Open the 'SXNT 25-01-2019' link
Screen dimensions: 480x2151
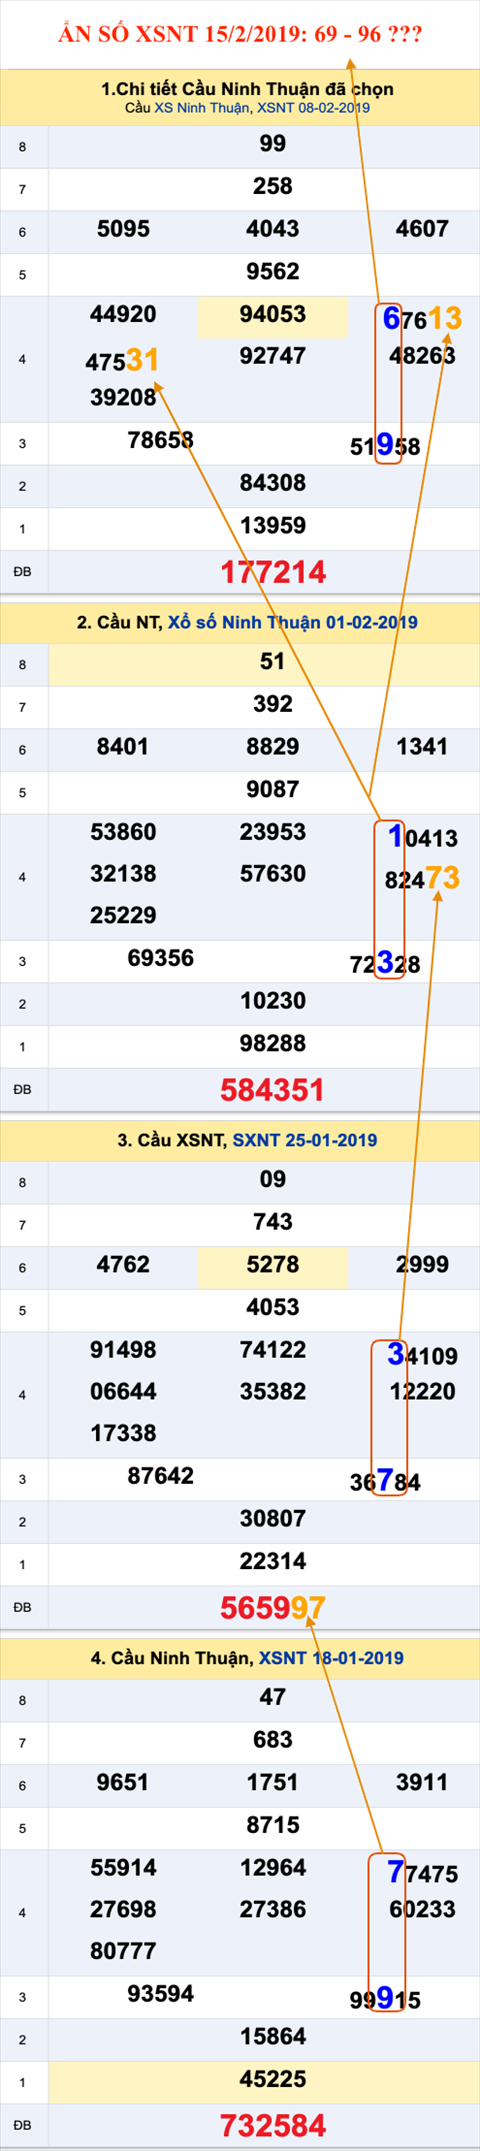pyautogui.click(x=305, y=1140)
